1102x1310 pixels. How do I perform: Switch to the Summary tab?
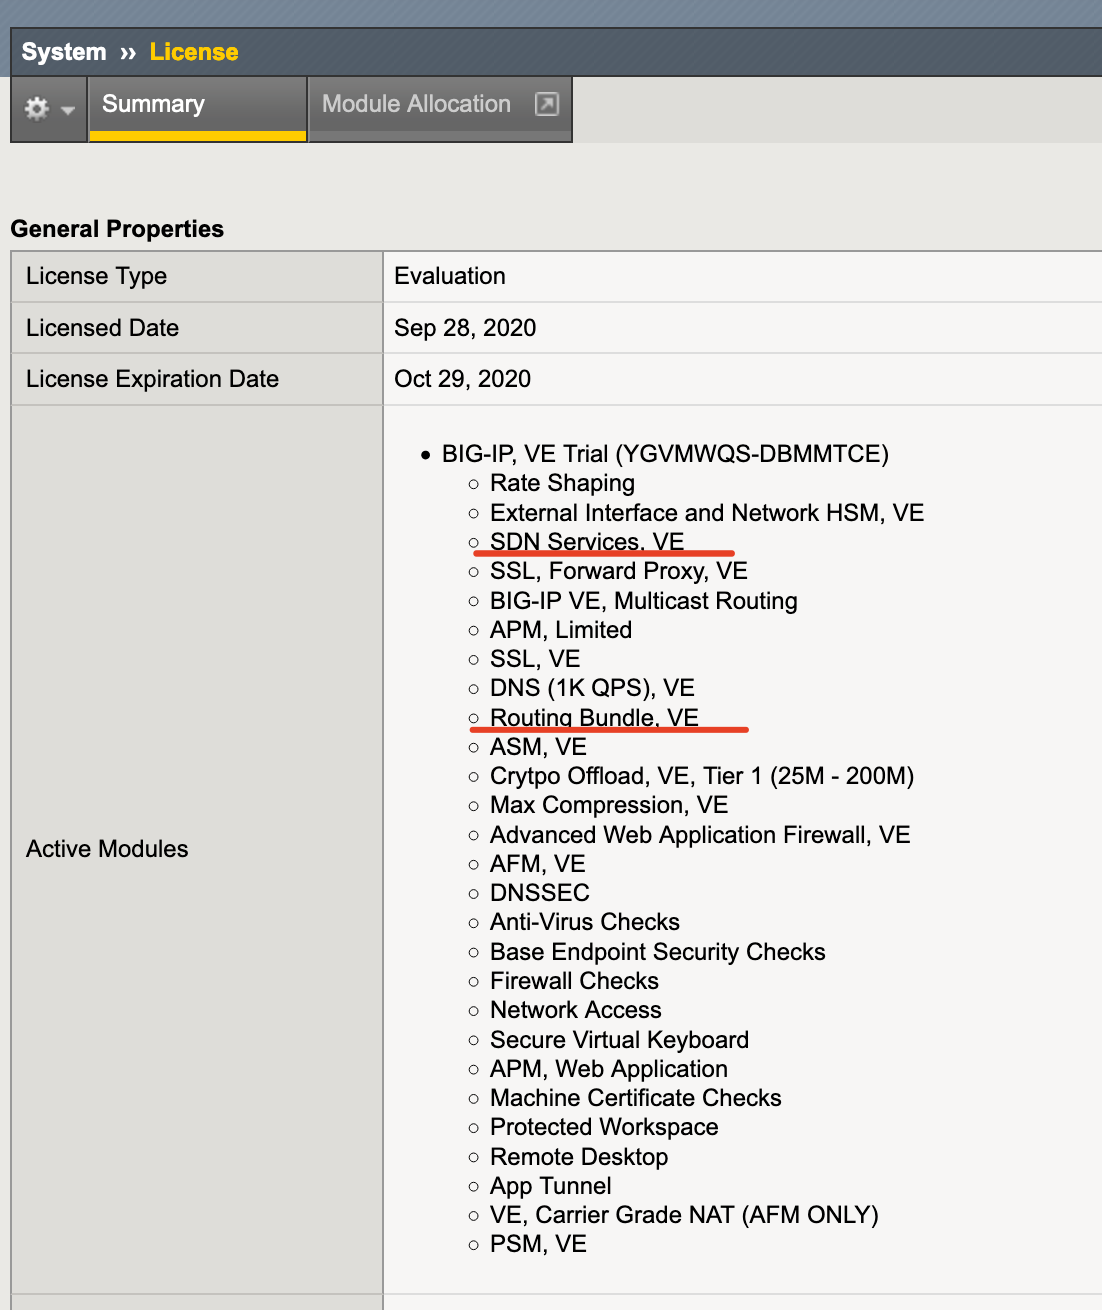click(197, 108)
